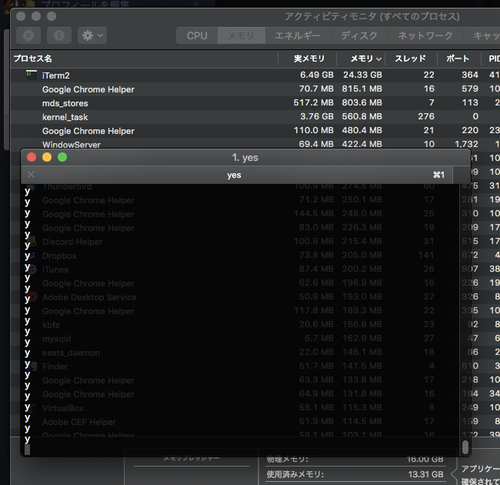
Task: Click WindowServer port count 1,732
Action: tap(466, 144)
